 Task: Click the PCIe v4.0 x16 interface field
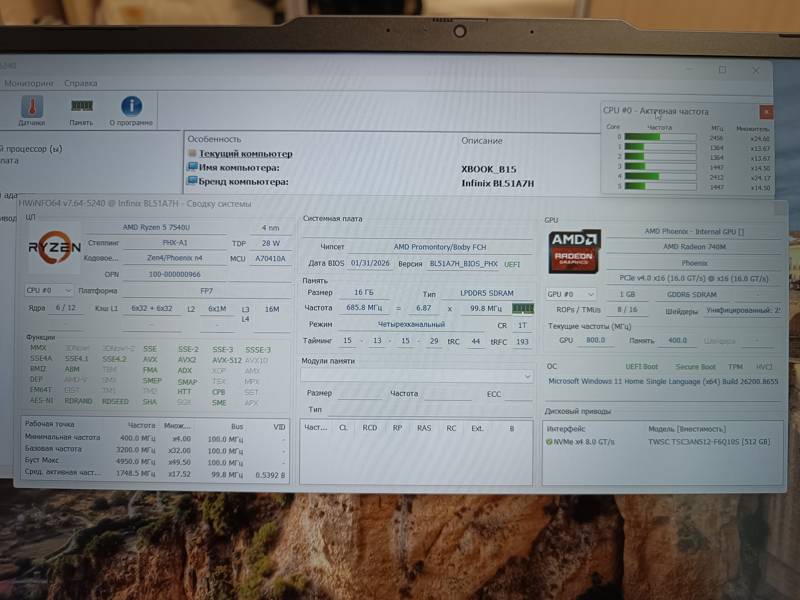tap(694, 279)
